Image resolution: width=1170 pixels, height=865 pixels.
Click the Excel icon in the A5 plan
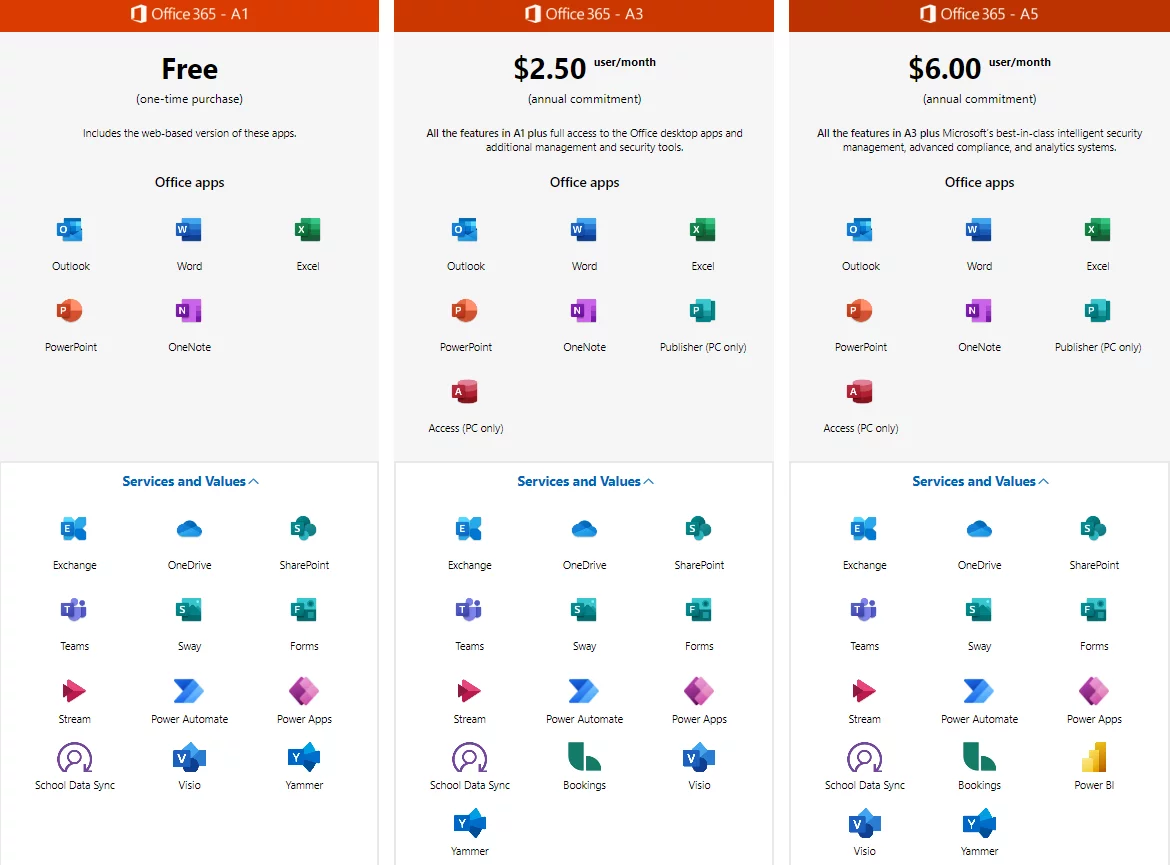click(x=1097, y=230)
